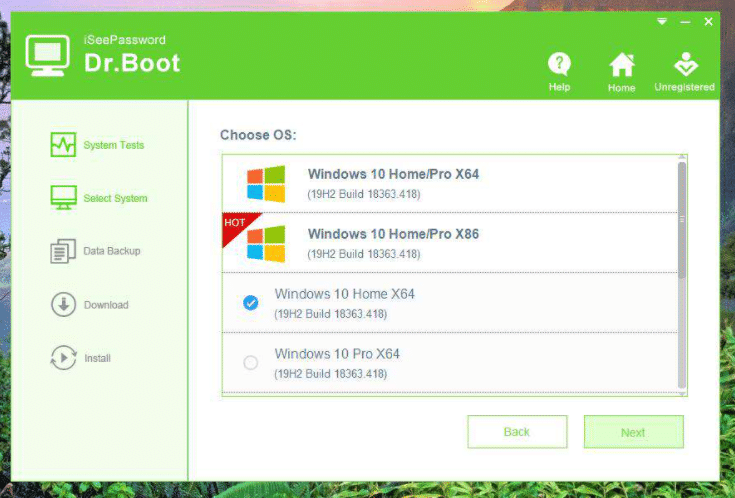Open the title bar dropdown menu arrow
This screenshot has width=735, height=498.
(x=661, y=21)
